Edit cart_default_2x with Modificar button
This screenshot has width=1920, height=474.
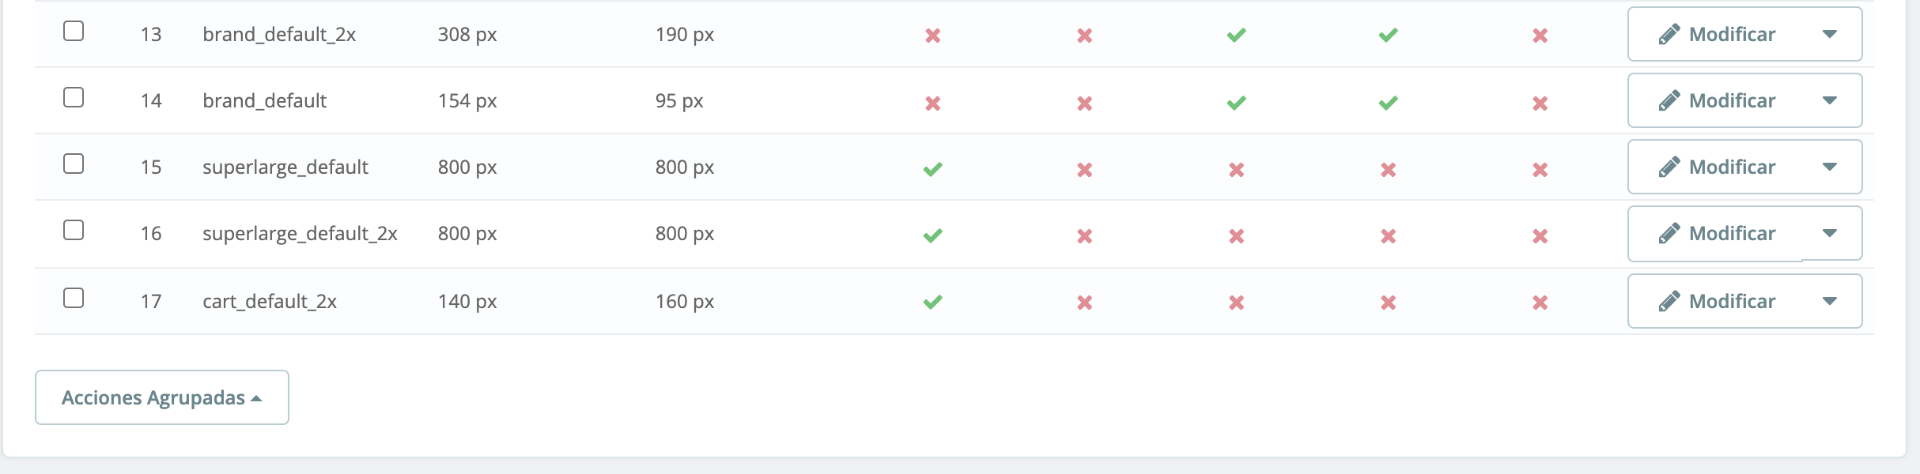1717,302
